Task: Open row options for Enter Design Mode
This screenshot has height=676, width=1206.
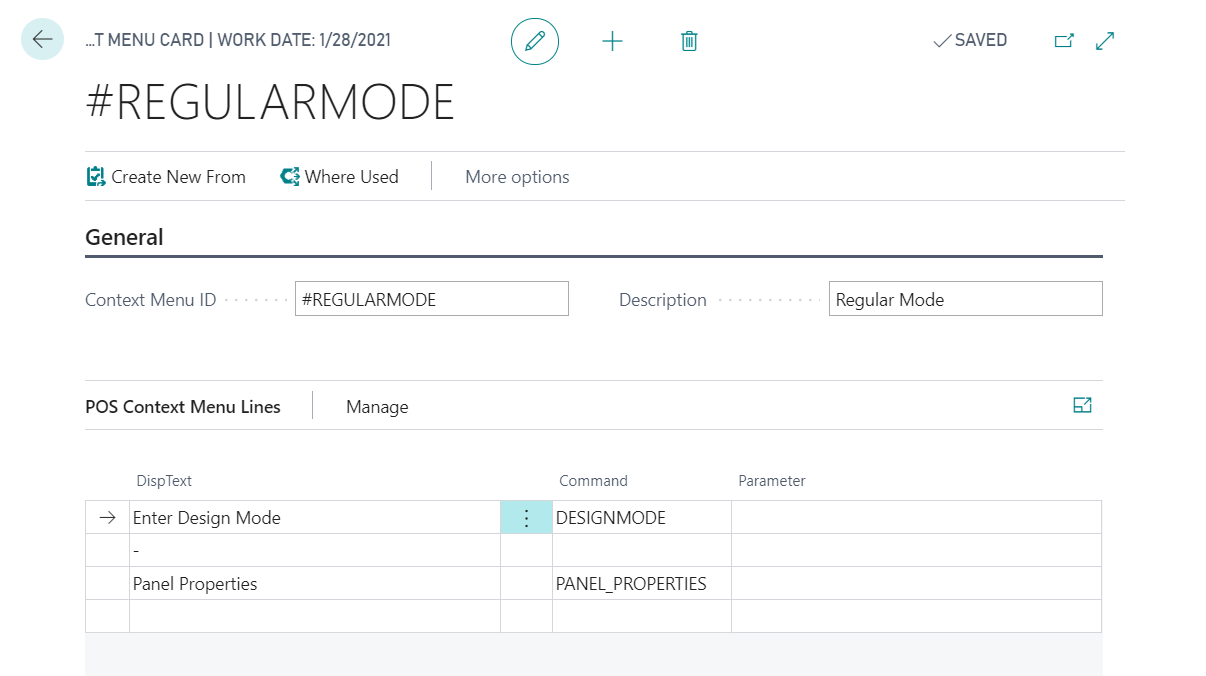Action: (x=526, y=518)
